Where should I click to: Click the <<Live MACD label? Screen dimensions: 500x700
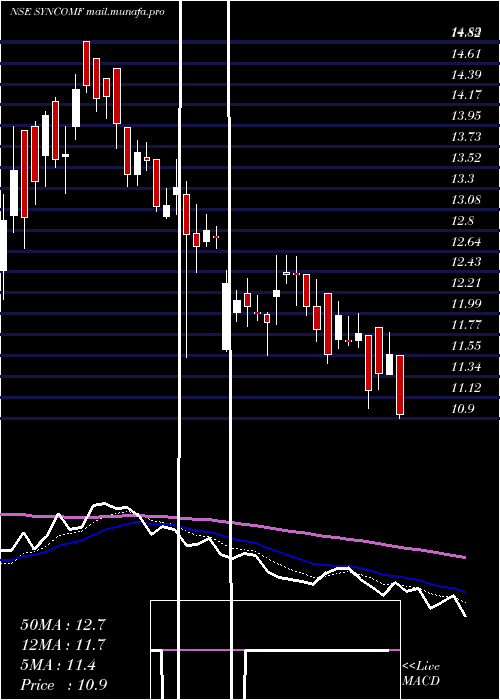[x=421, y=674]
